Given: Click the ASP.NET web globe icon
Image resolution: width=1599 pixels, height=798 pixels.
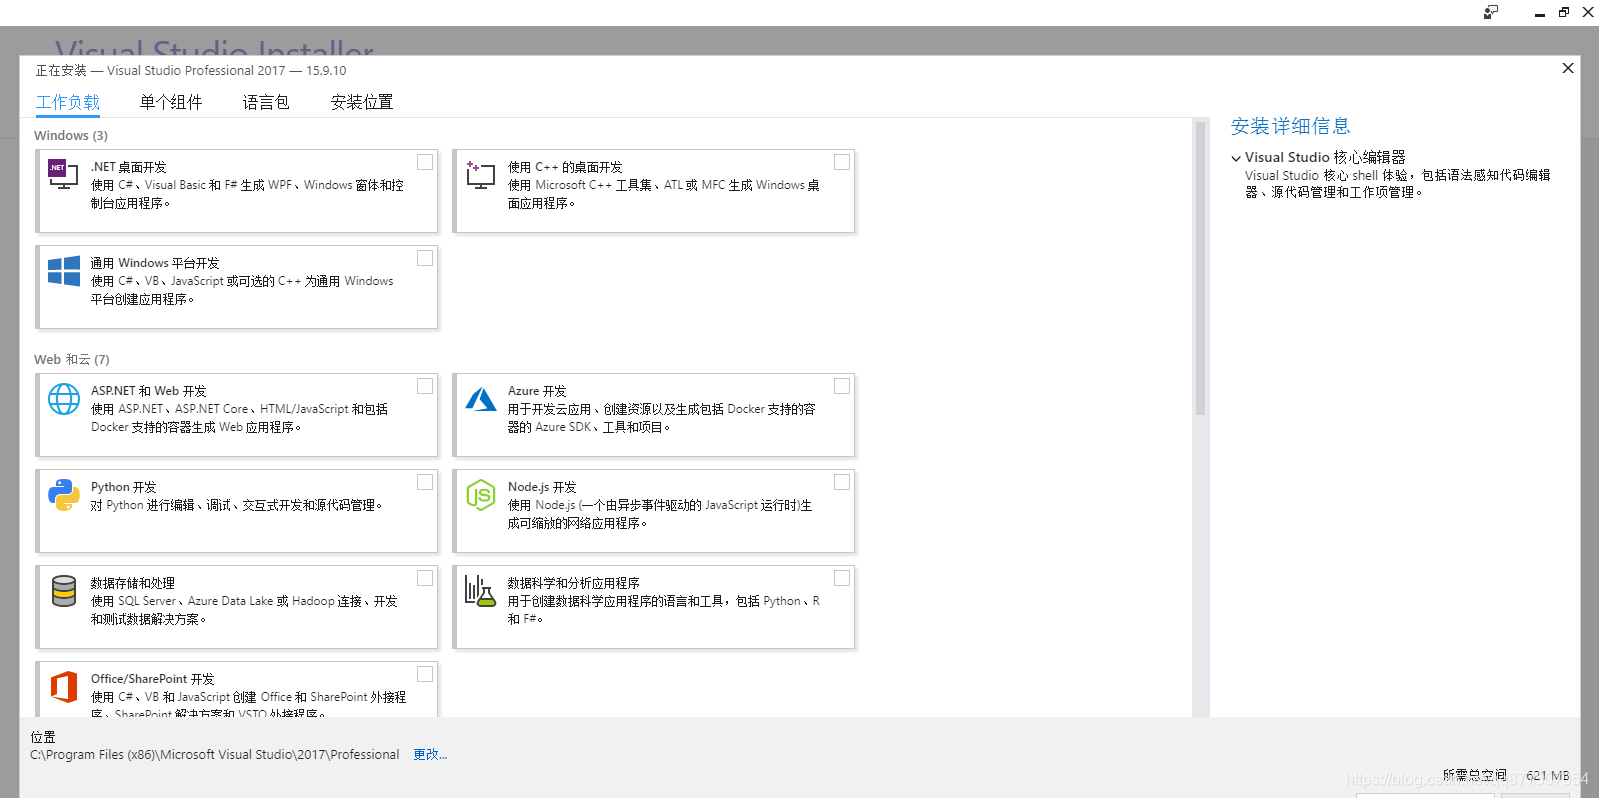Looking at the screenshot, I should 64,399.
